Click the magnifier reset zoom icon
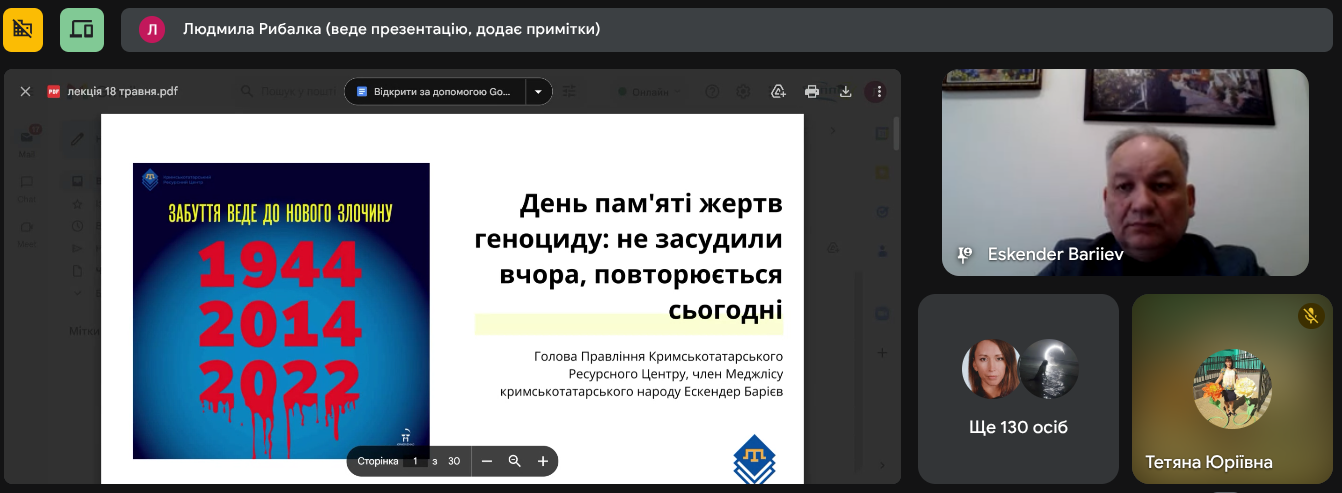This screenshot has width=1342, height=493. click(x=515, y=461)
